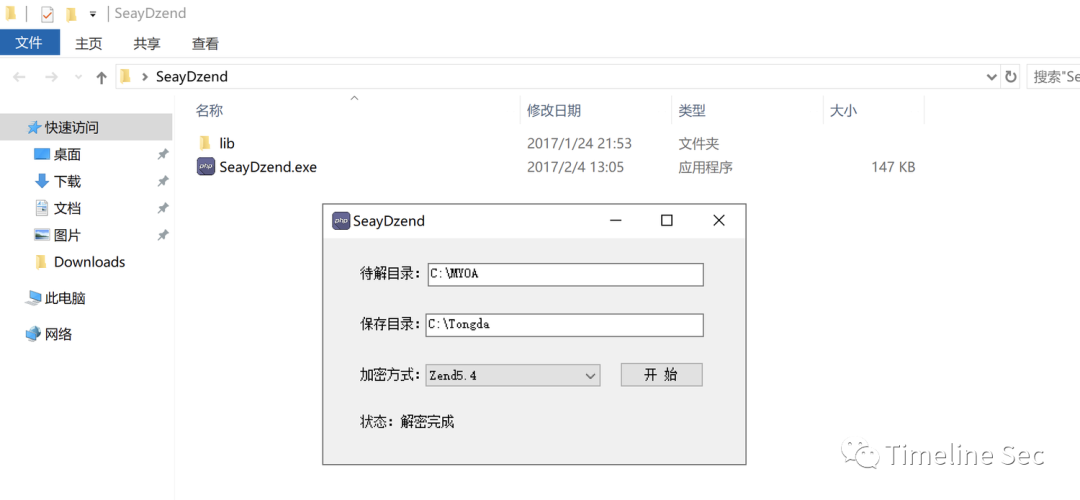Open the 加密方式 Zend5.4 dropdown
The height and width of the screenshot is (500, 1080).
(513, 375)
